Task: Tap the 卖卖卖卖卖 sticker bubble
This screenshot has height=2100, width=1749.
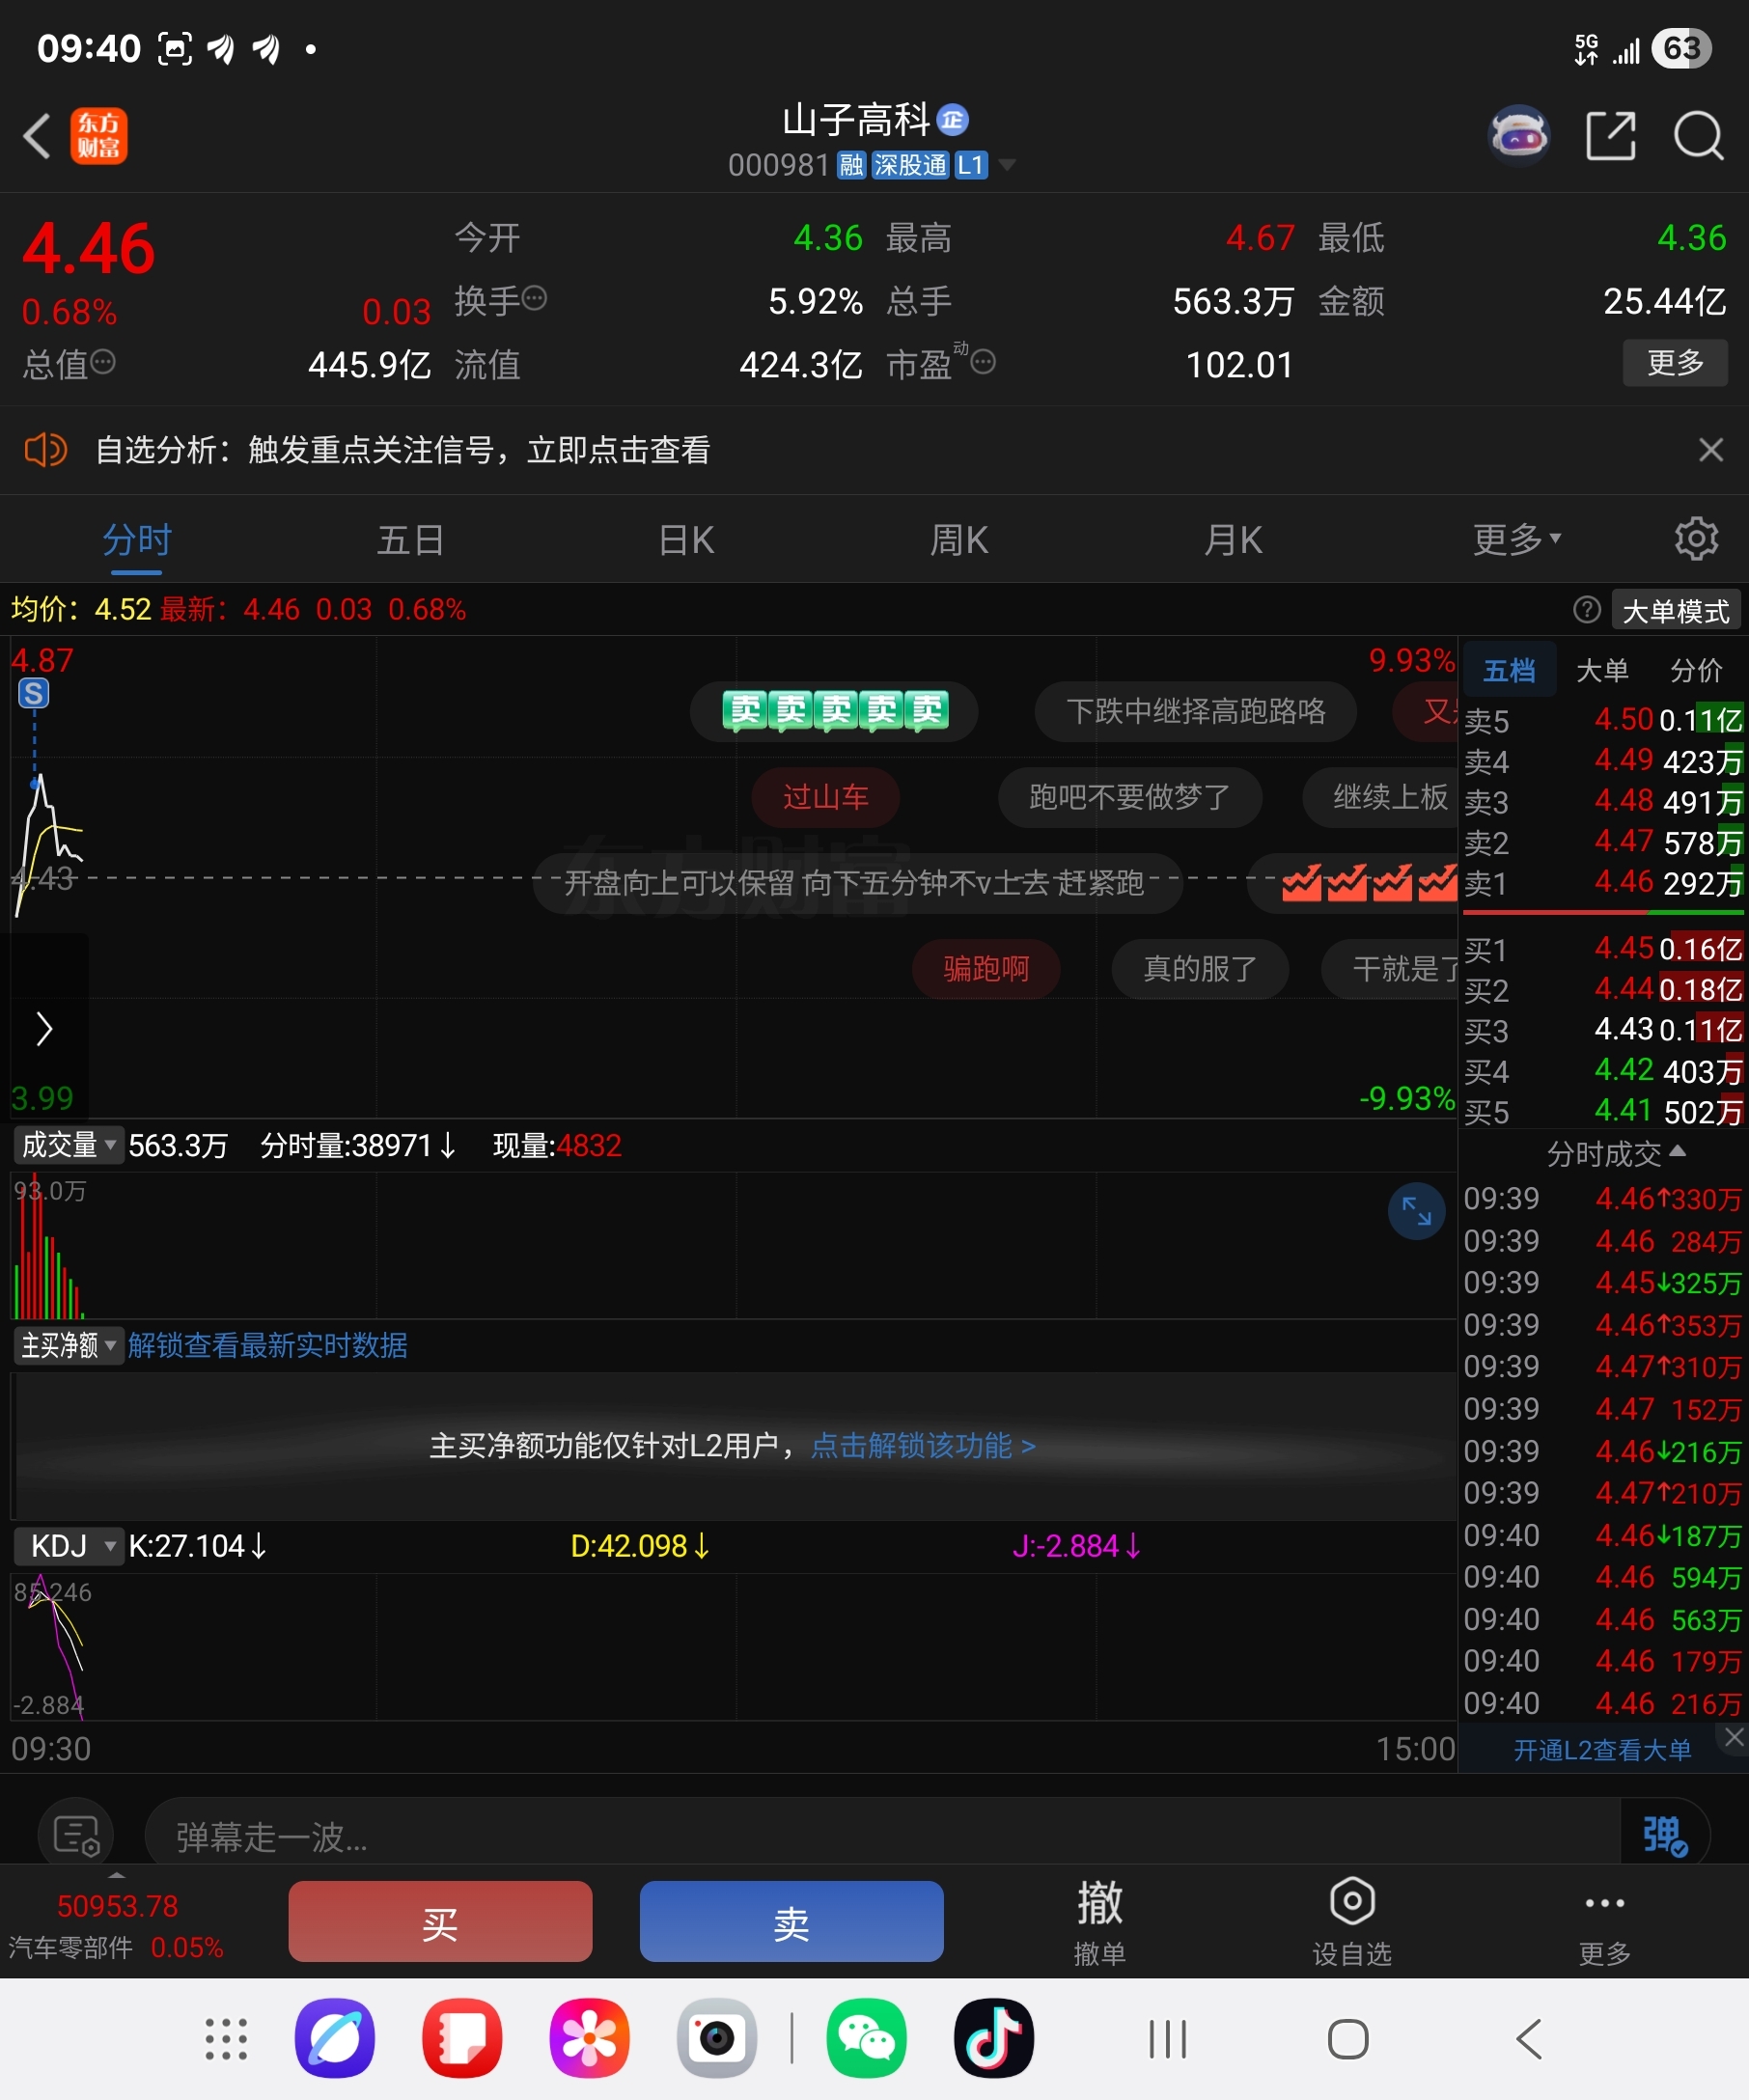Action: click(834, 710)
